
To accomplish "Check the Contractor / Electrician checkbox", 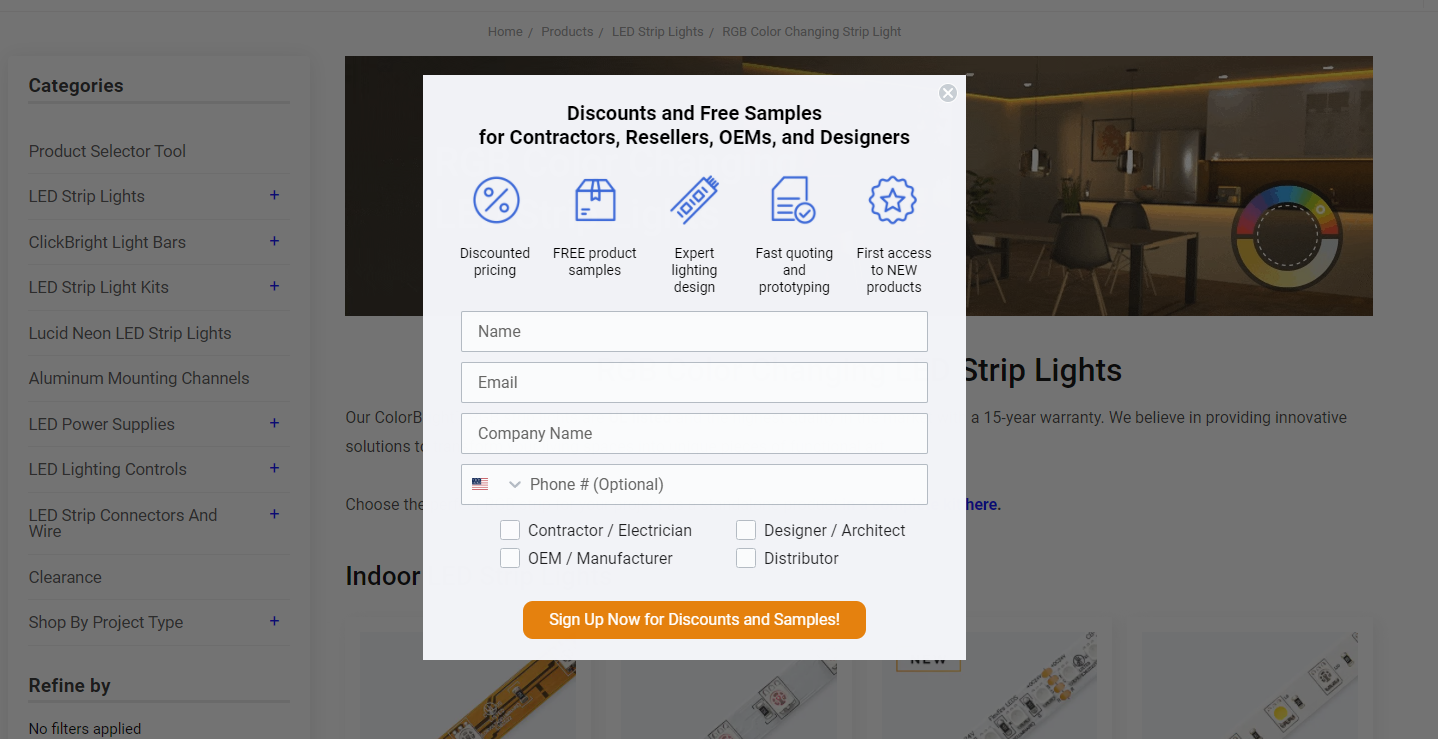I will tap(510, 530).
